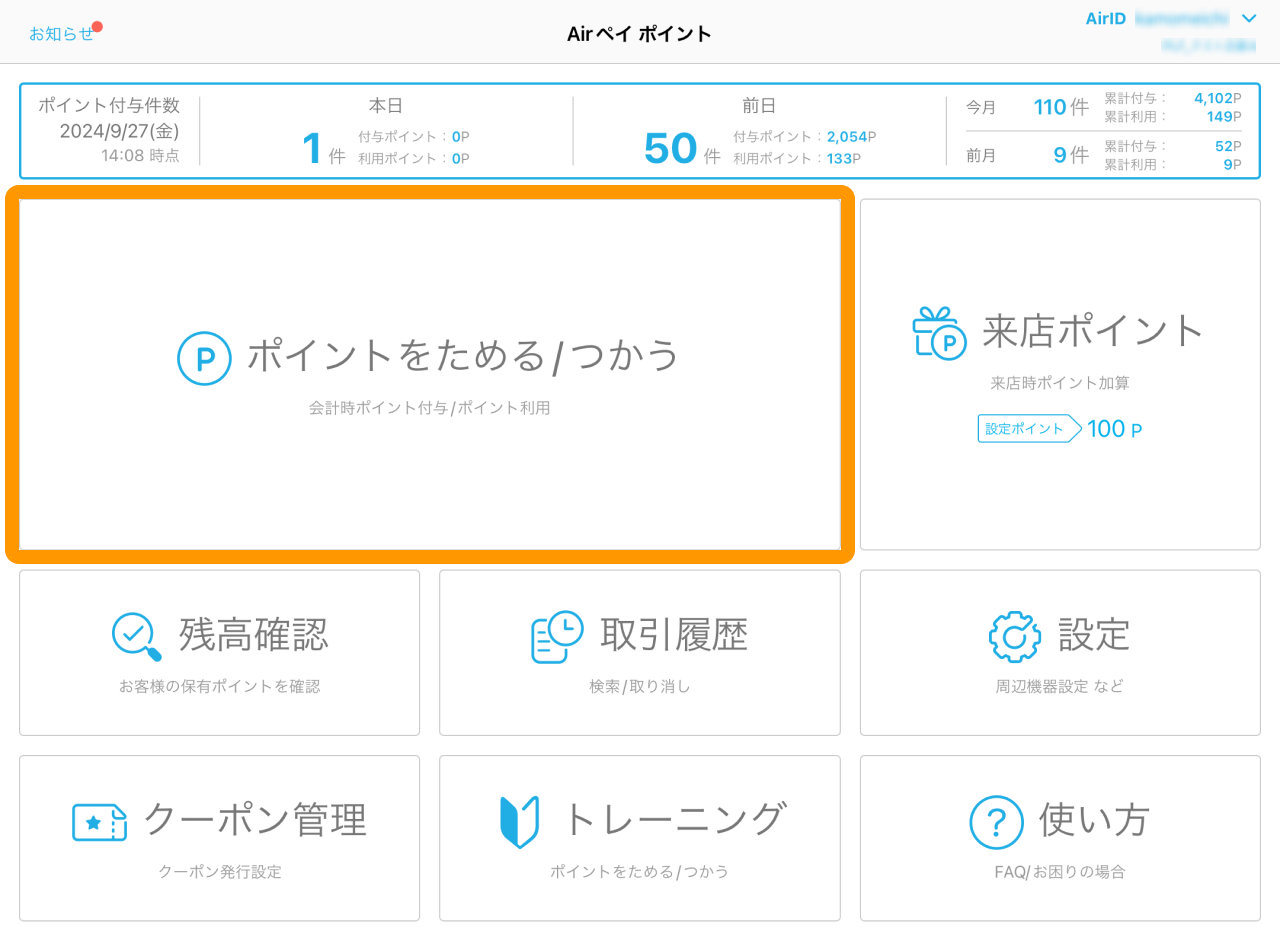Click the 今月 累計付与 4,102P value
The image size is (1280, 941).
1218,98
